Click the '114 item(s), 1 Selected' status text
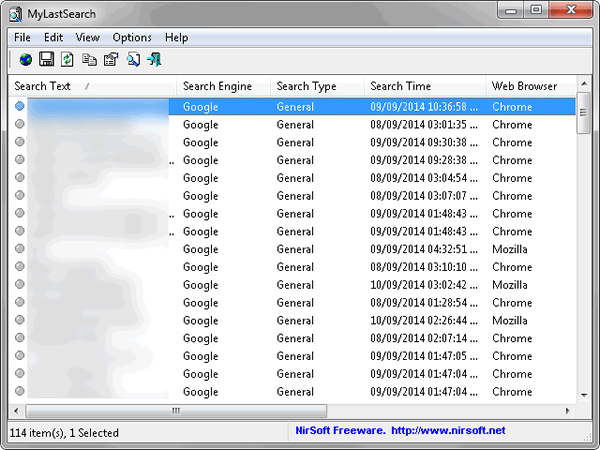This screenshot has height=450, width=600. 64,433
